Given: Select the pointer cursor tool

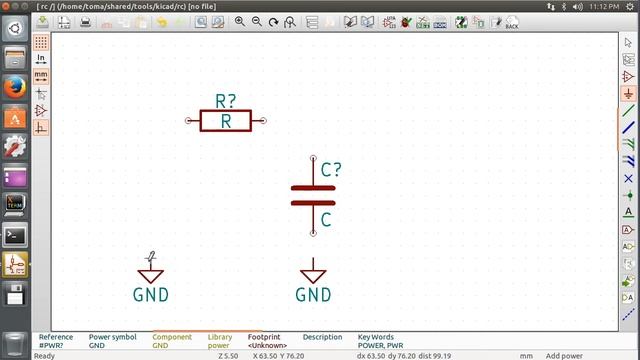Looking at the screenshot, I should coord(628,42).
